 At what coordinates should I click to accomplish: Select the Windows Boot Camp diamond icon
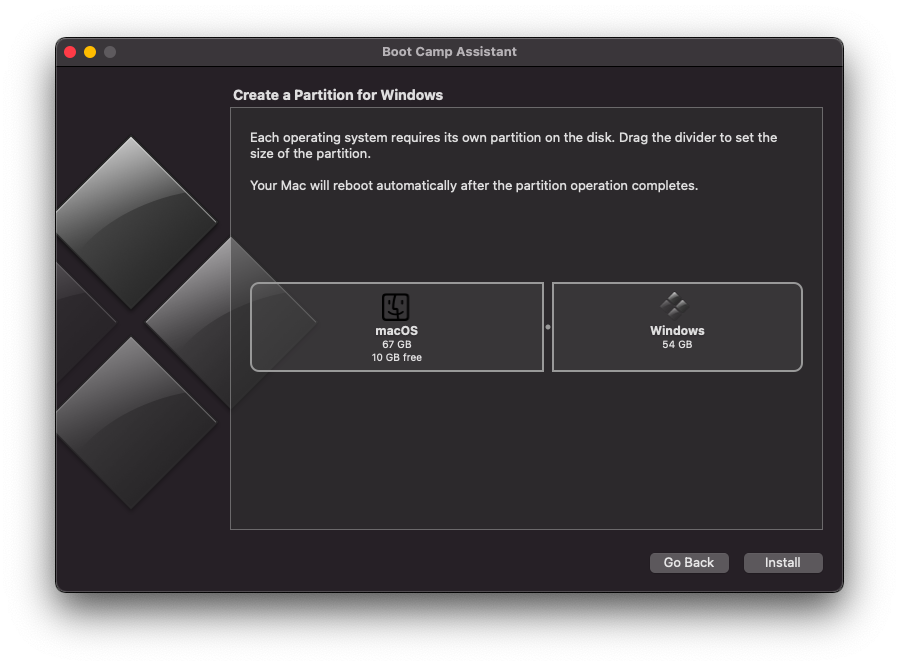674,305
